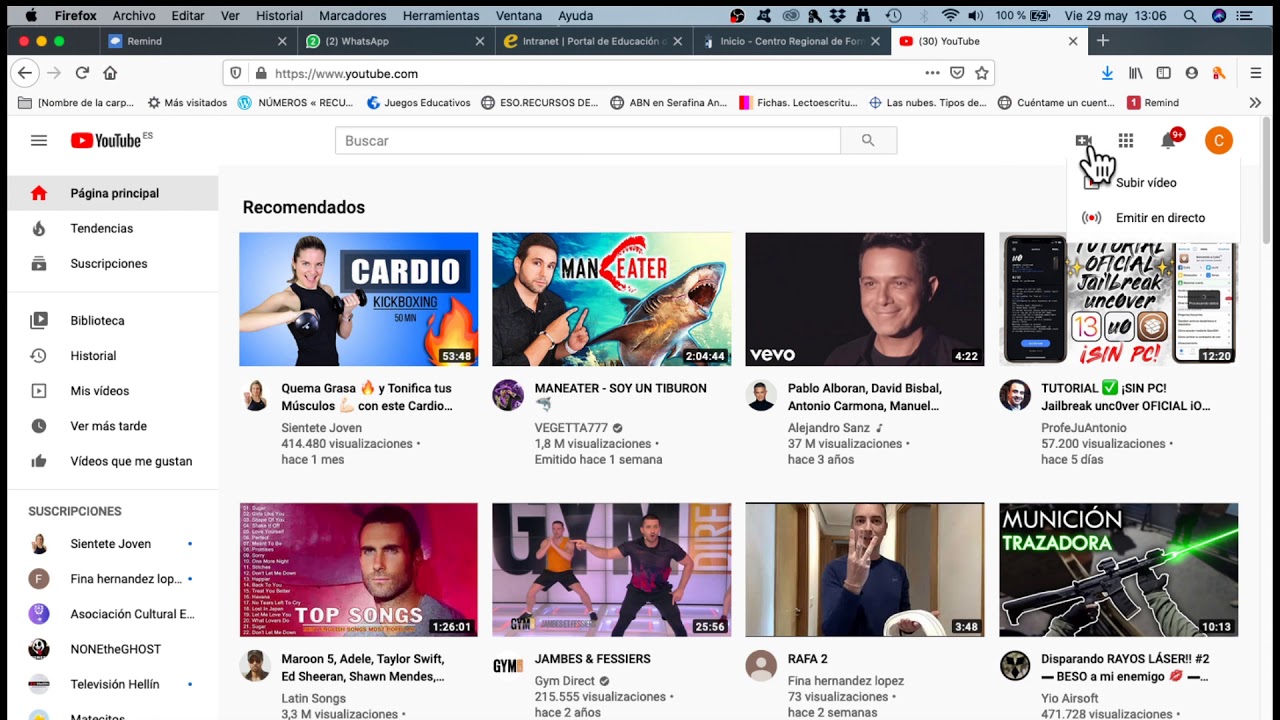Open Spotlight search in menu bar
The image size is (1280, 720).
click(x=1190, y=16)
